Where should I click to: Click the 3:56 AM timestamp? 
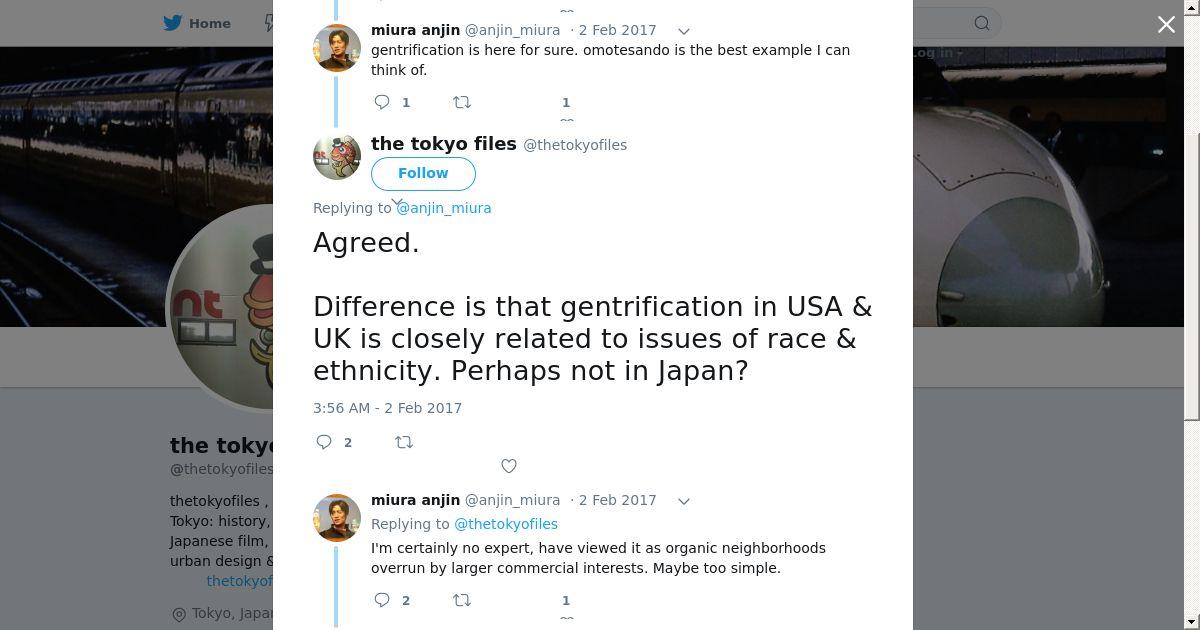click(x=387, y=408)
